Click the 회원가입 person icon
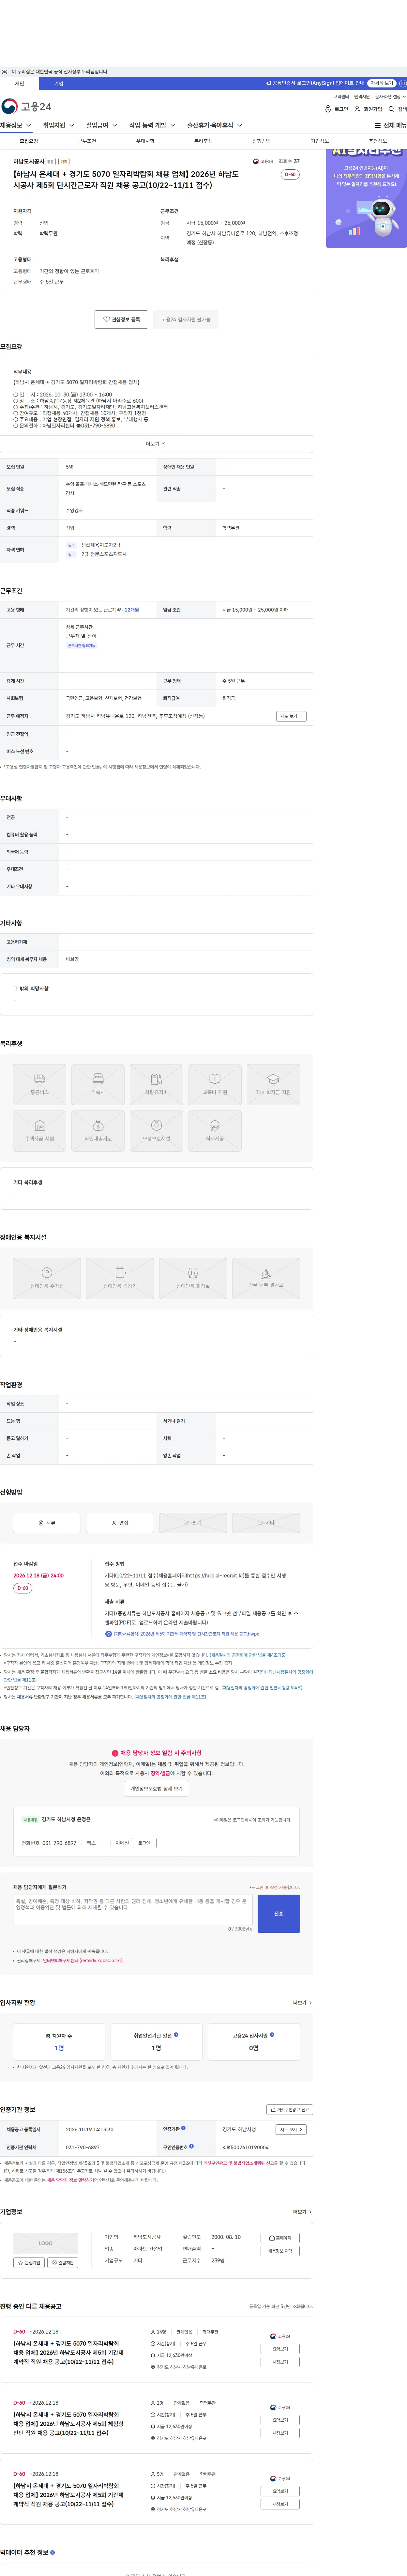 click(x=357, y=109)
